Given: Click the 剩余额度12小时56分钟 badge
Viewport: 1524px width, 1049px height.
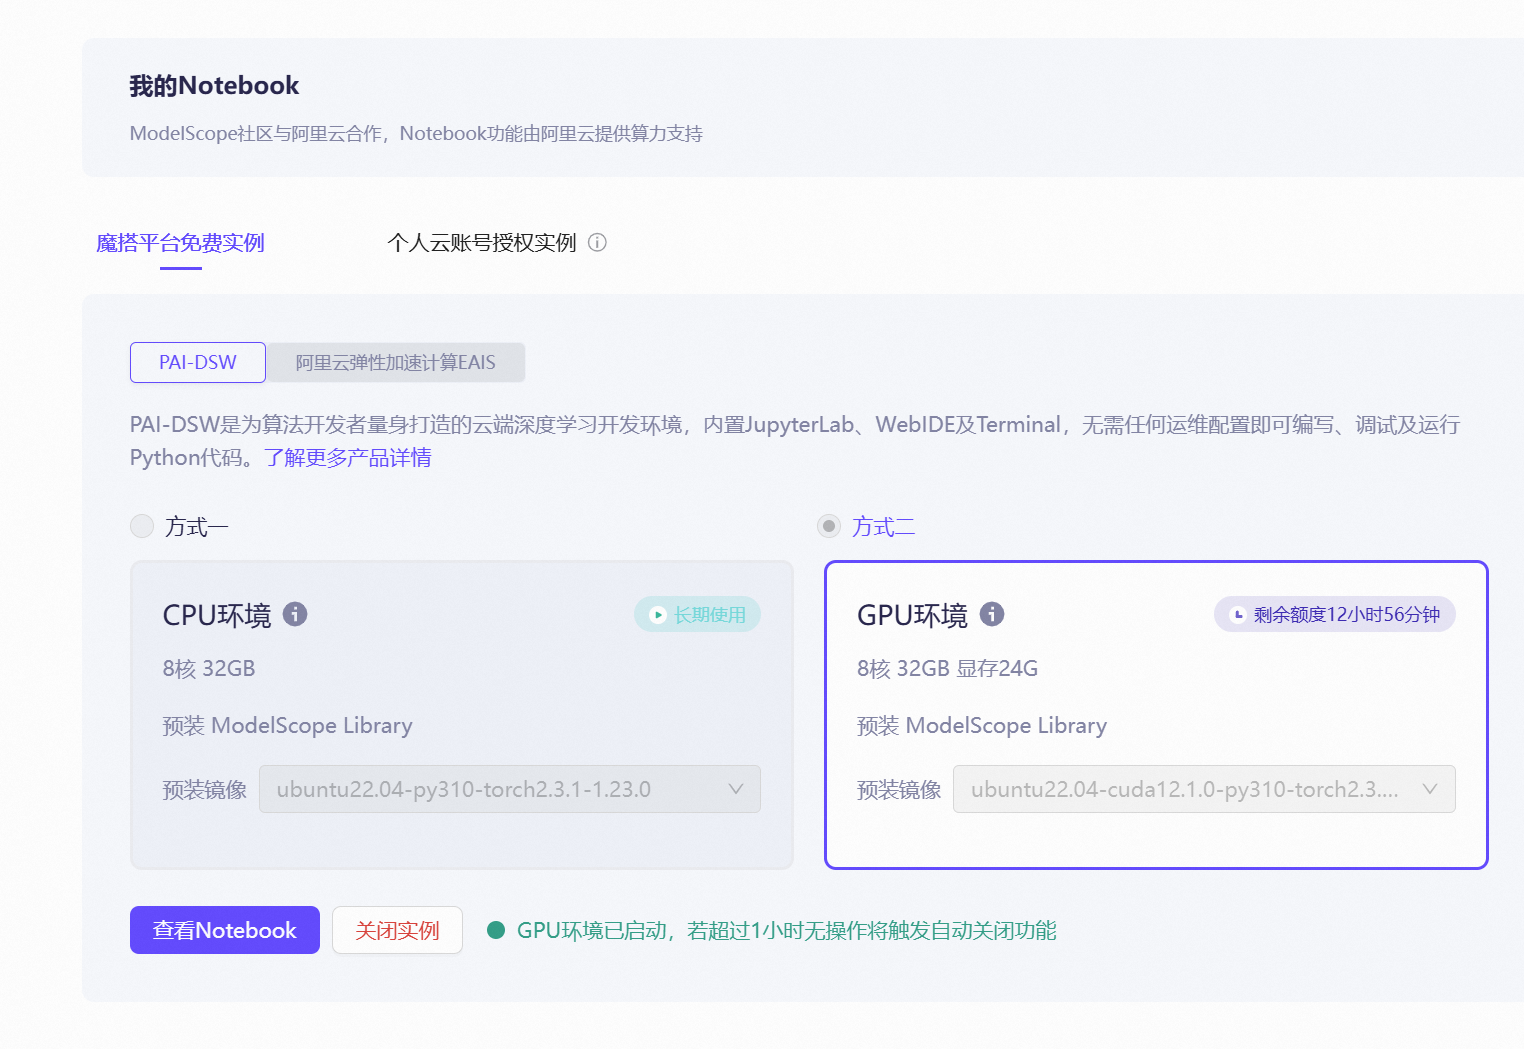Looking at the screenshot, I should point(1334,614).
